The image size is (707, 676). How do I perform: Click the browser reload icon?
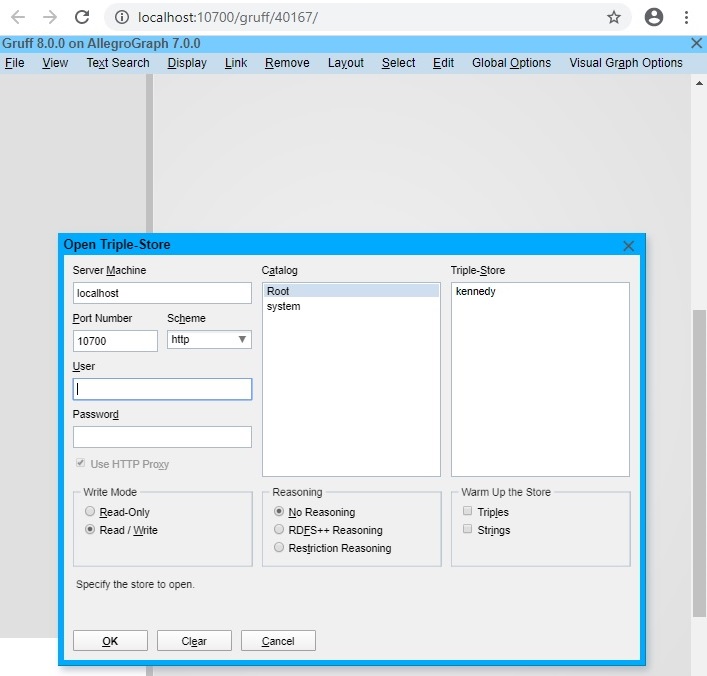click(x=82, y=17)
